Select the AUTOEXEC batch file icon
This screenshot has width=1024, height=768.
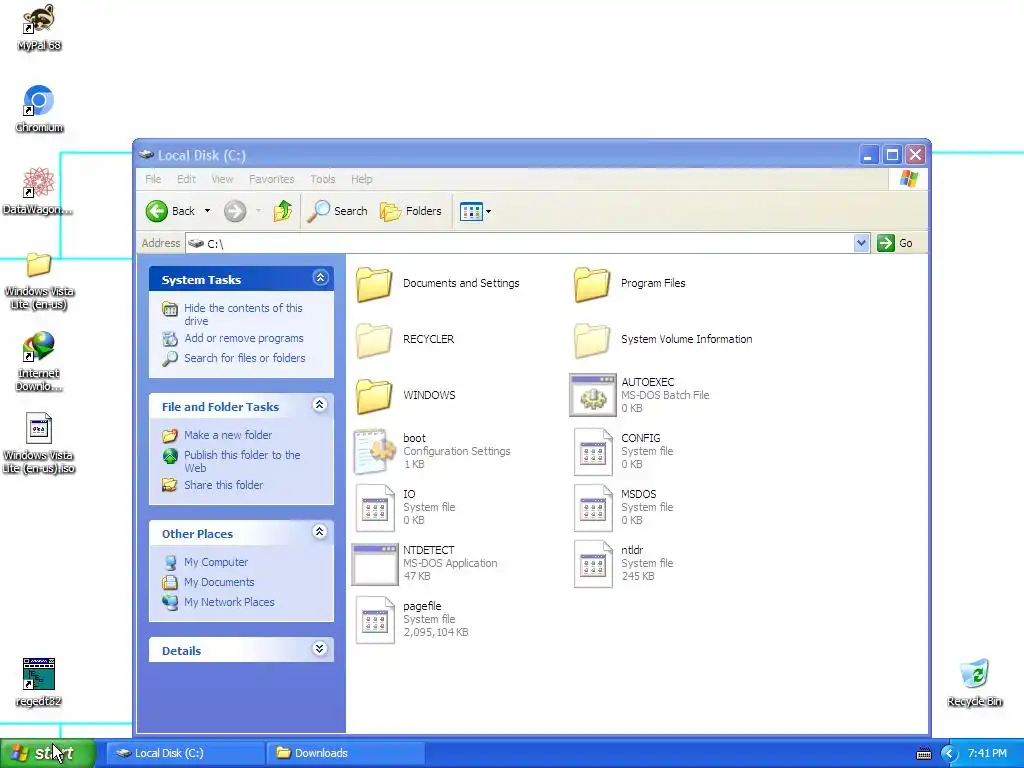tap(592, 395)
